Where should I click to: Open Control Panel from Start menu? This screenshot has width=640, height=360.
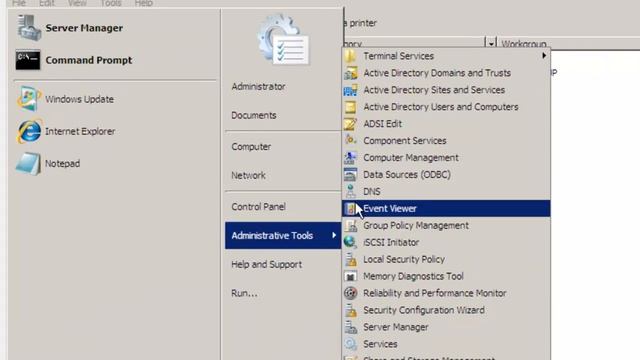tap(258, 207)
